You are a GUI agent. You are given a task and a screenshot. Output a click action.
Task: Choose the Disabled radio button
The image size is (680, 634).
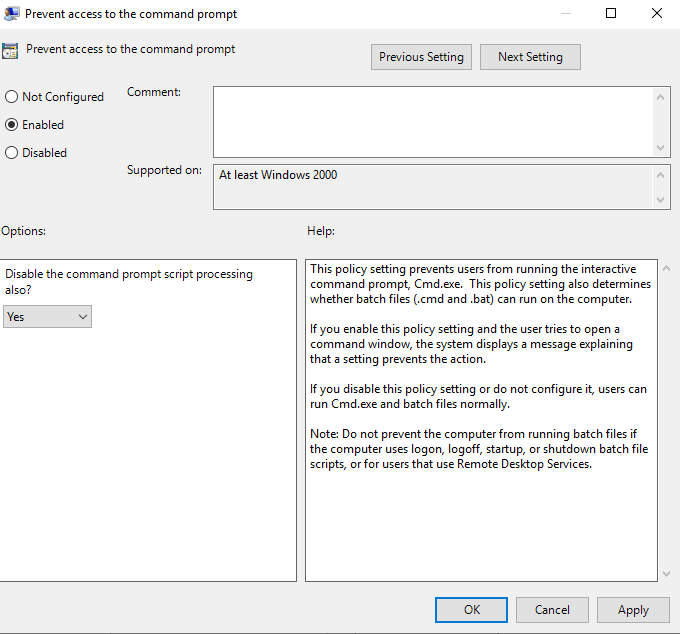12,153
